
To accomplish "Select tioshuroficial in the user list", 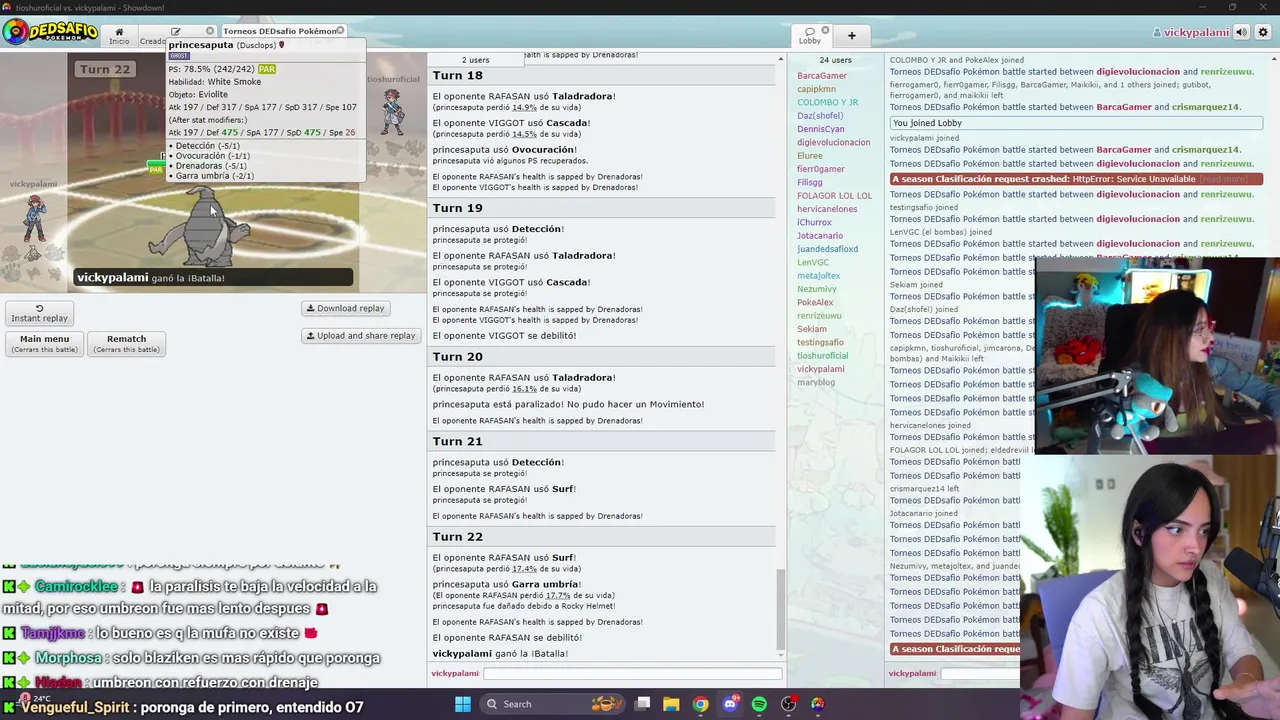I will tap(822, 356).
